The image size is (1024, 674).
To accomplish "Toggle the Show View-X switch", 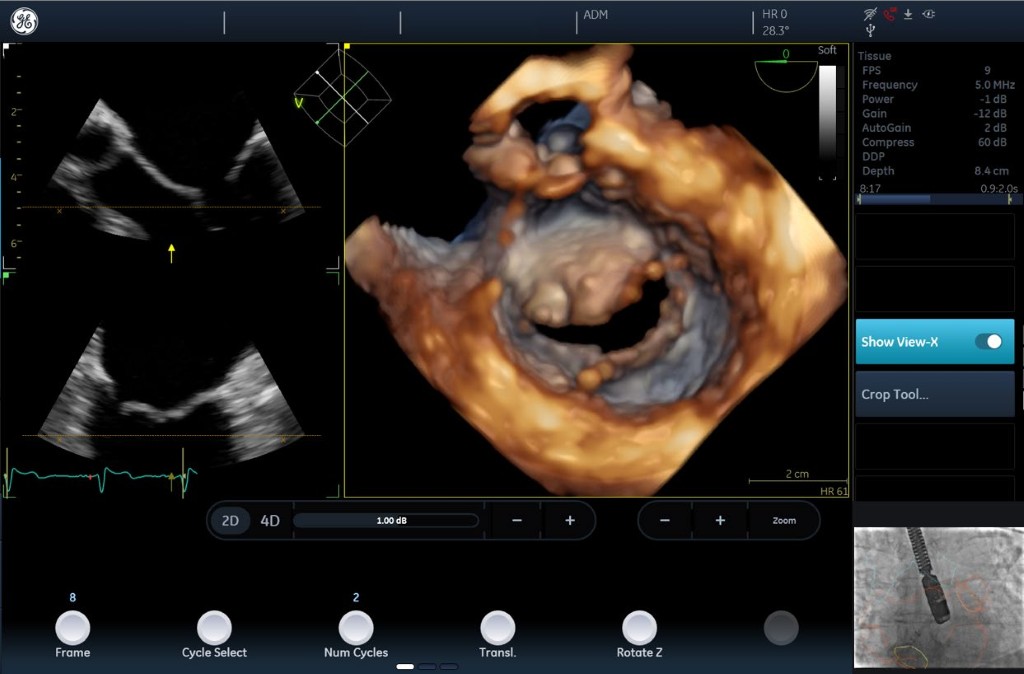I will coord(988,342).
